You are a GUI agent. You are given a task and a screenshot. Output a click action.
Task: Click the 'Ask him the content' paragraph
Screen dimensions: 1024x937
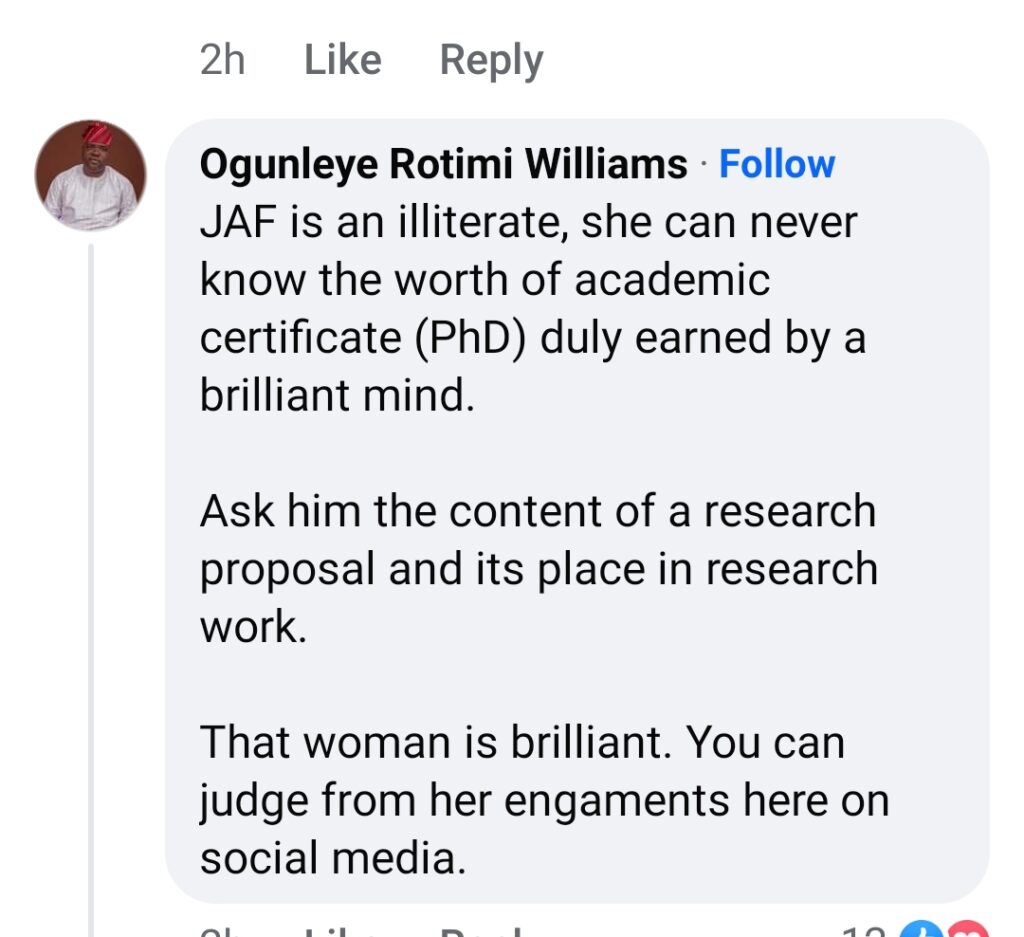point(538,569)
